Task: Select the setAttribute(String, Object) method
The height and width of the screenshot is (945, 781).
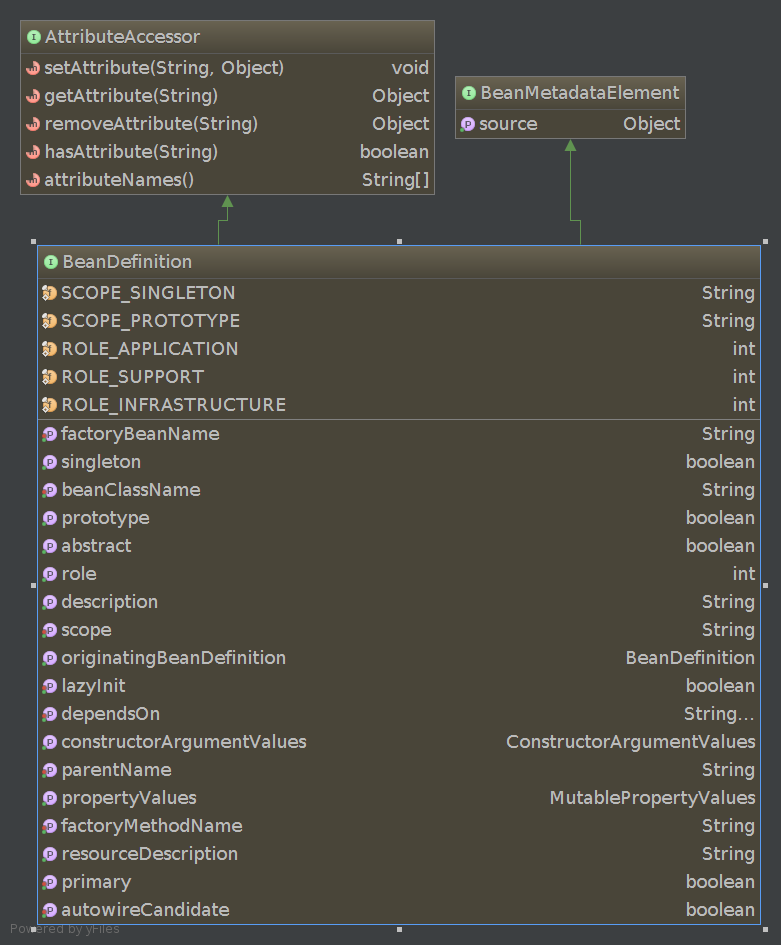Action: click(x=164, y=68)
